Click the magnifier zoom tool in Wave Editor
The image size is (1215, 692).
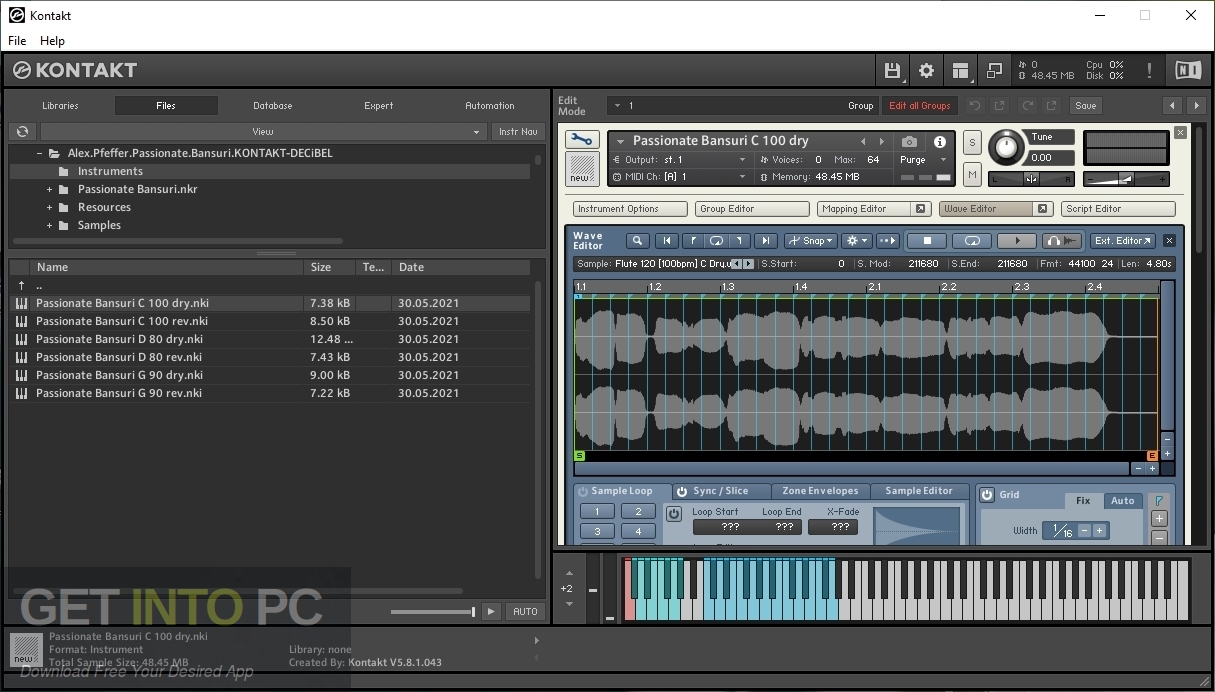pos(638,241)
